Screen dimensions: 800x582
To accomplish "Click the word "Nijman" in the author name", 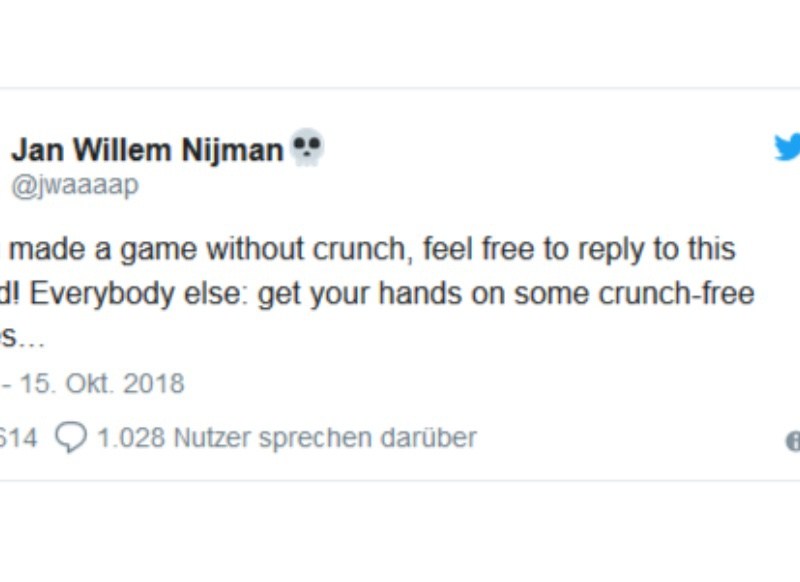I will 234,150.
